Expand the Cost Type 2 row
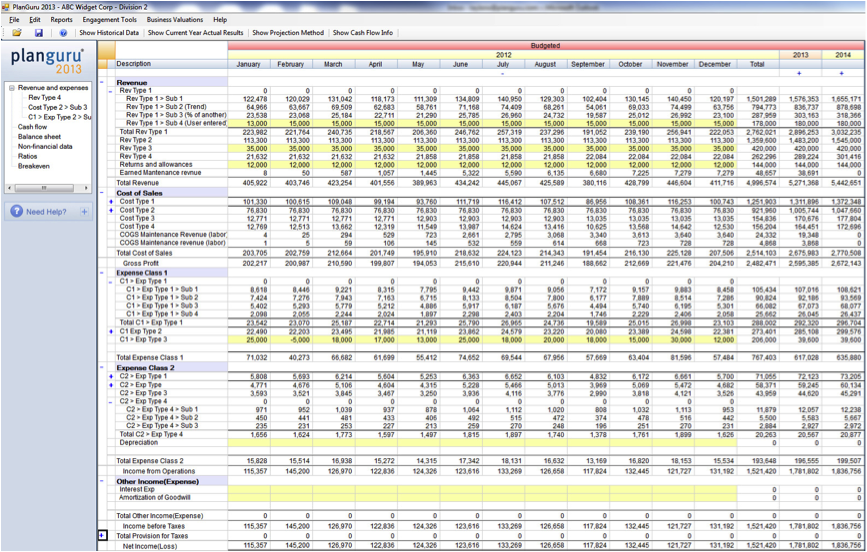This screenshot has width=867, height=552. pyautogui.click(x=111, y=210)
